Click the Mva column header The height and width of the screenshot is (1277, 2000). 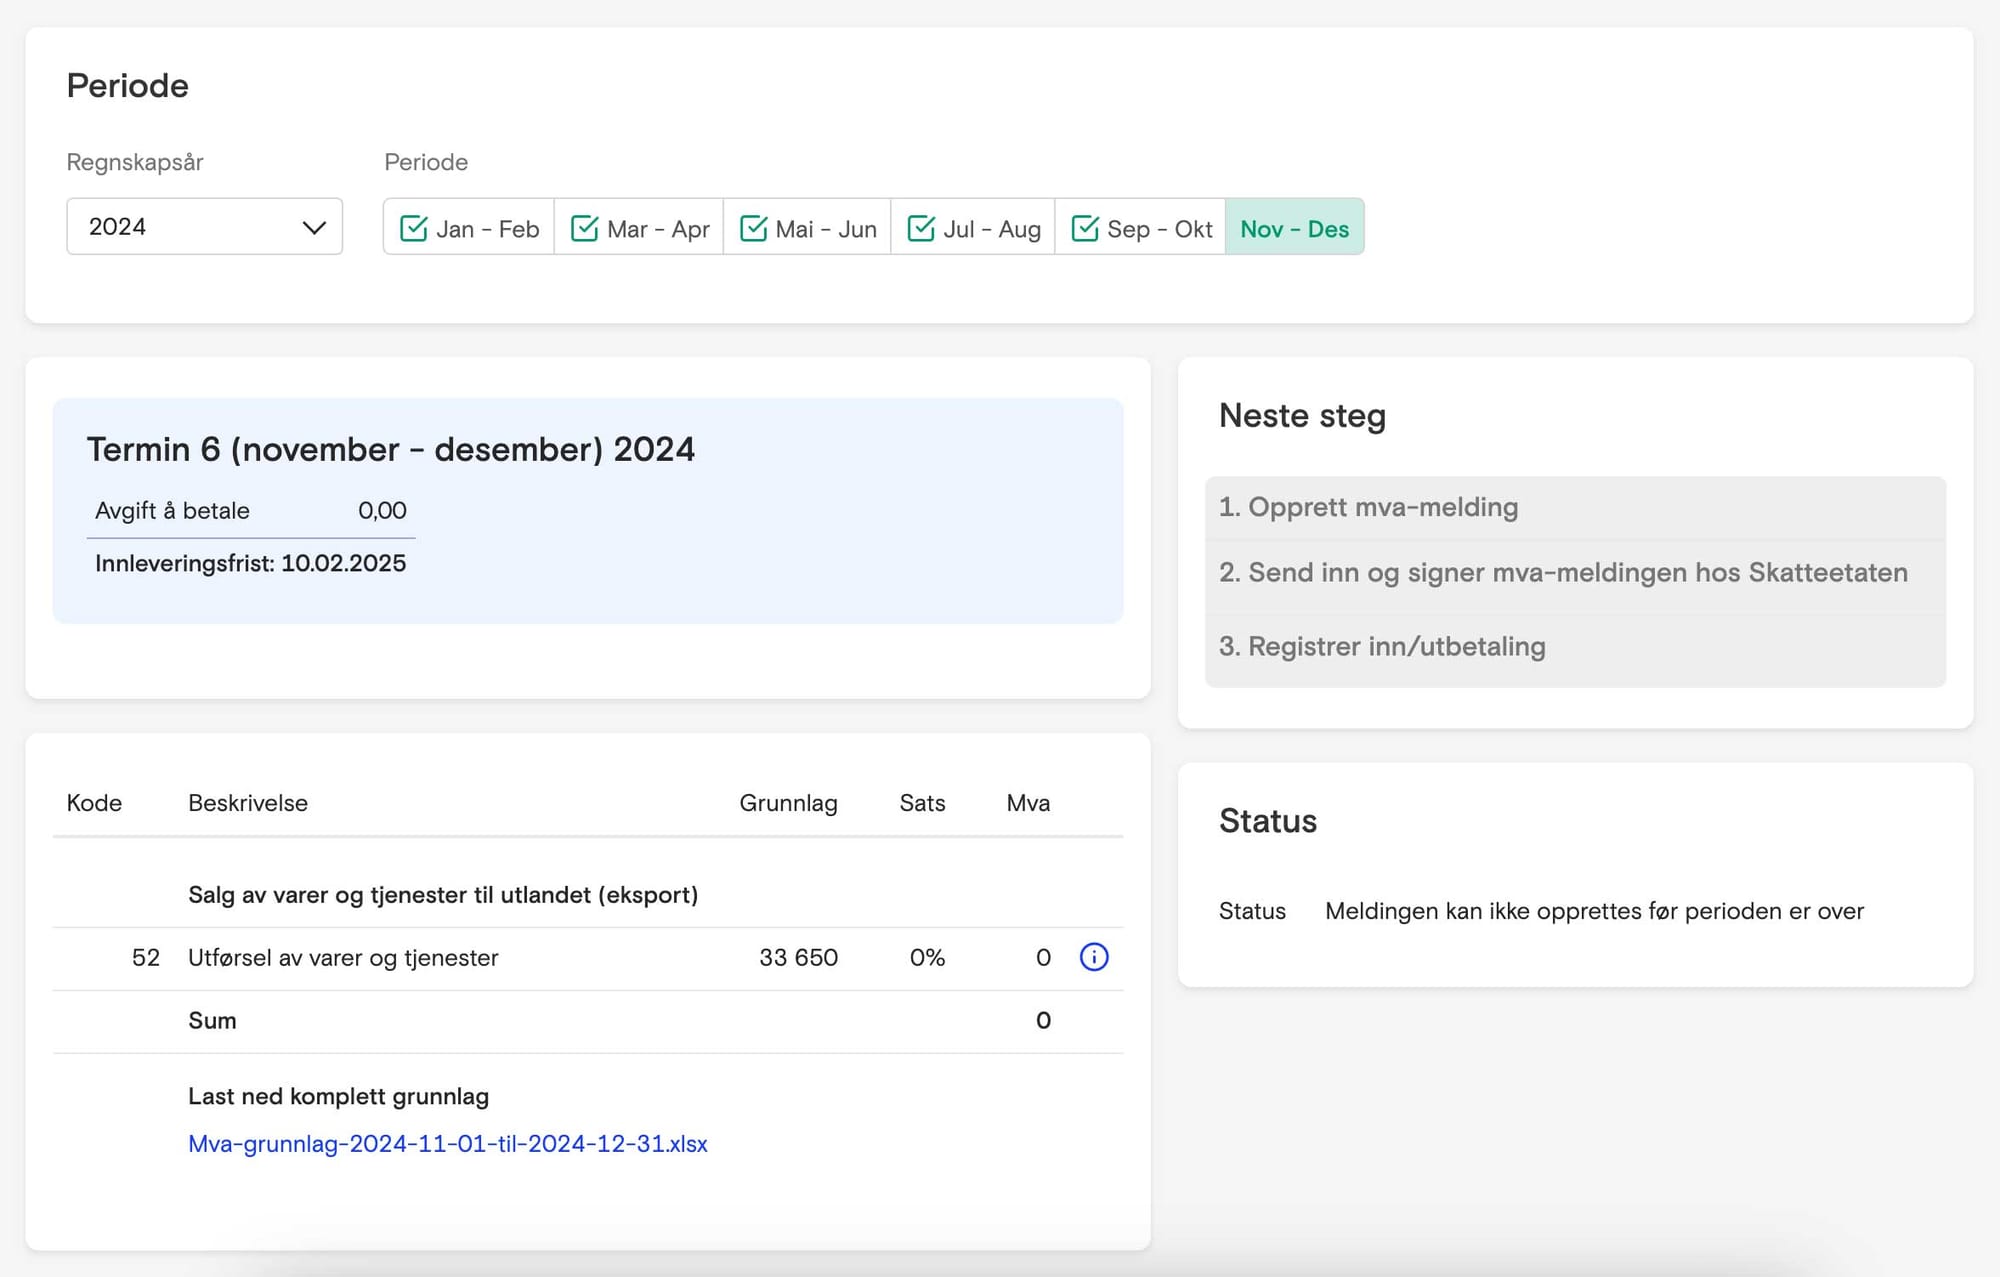click(1028, 803)
